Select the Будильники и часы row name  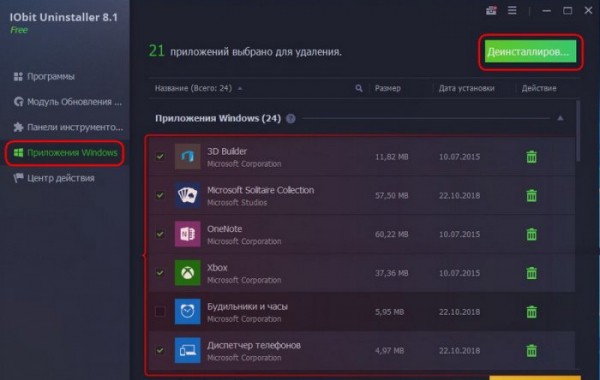coord(248,307)
